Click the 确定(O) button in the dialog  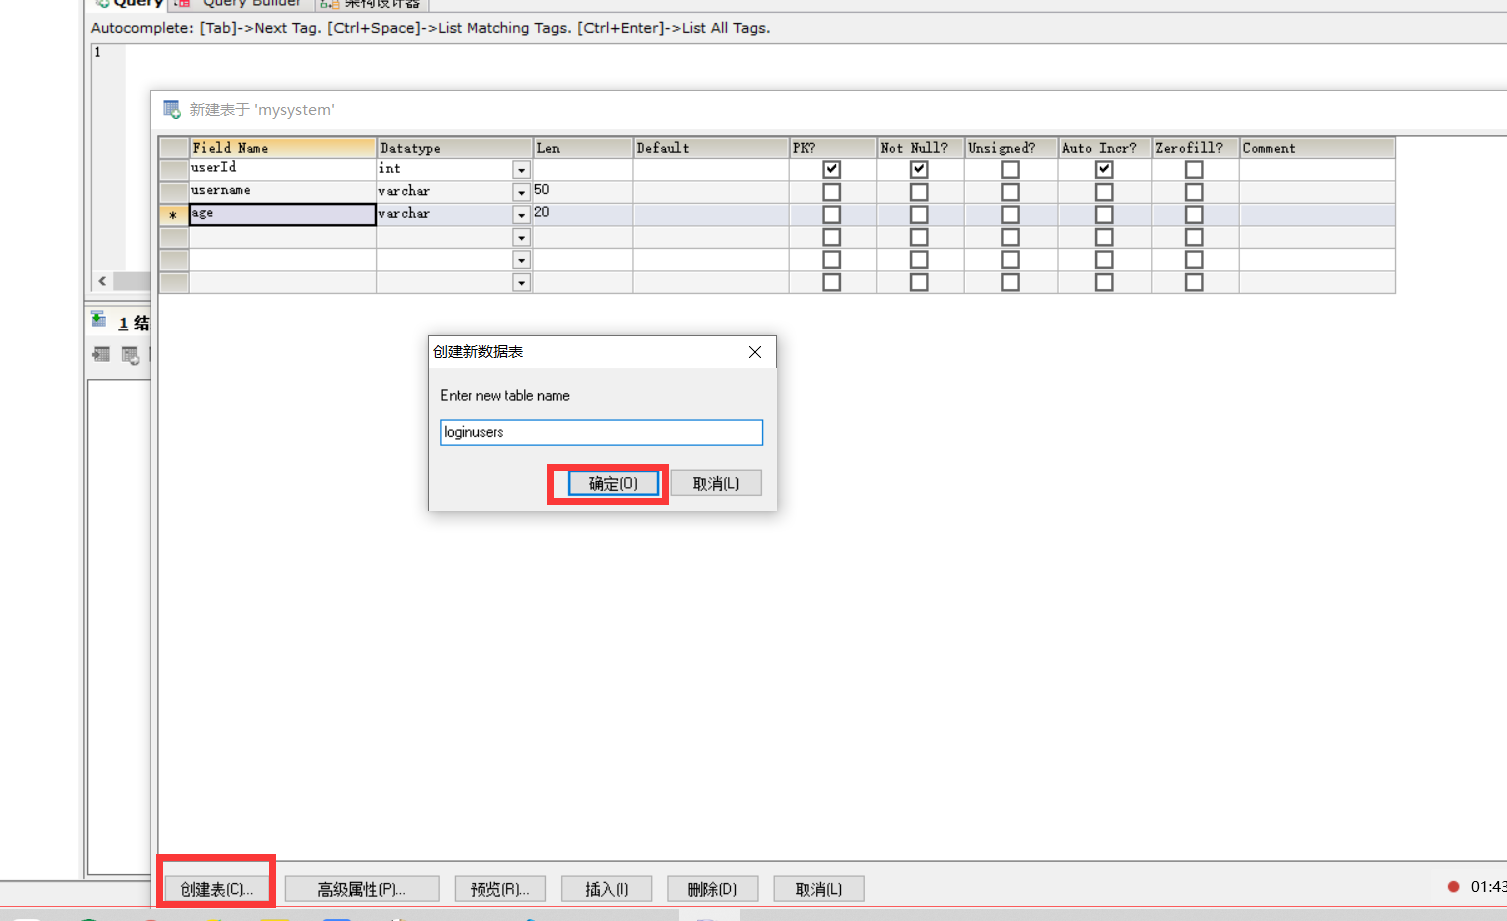[x=613, y=483]
